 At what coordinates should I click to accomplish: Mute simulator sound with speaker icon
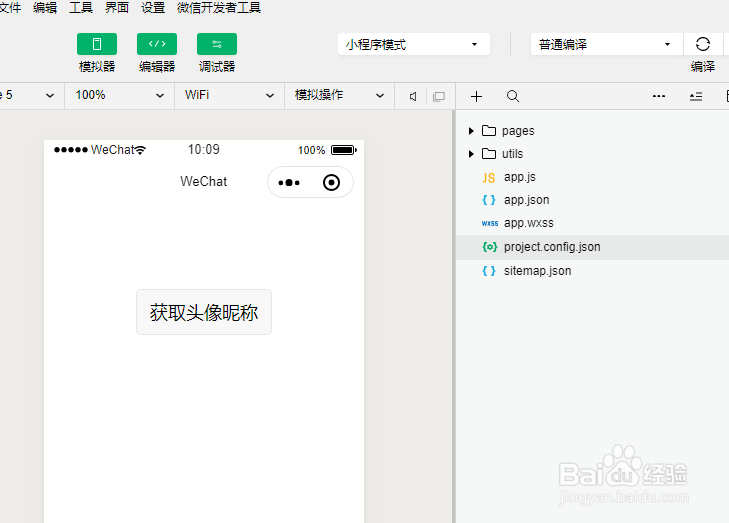pos(413,96)
